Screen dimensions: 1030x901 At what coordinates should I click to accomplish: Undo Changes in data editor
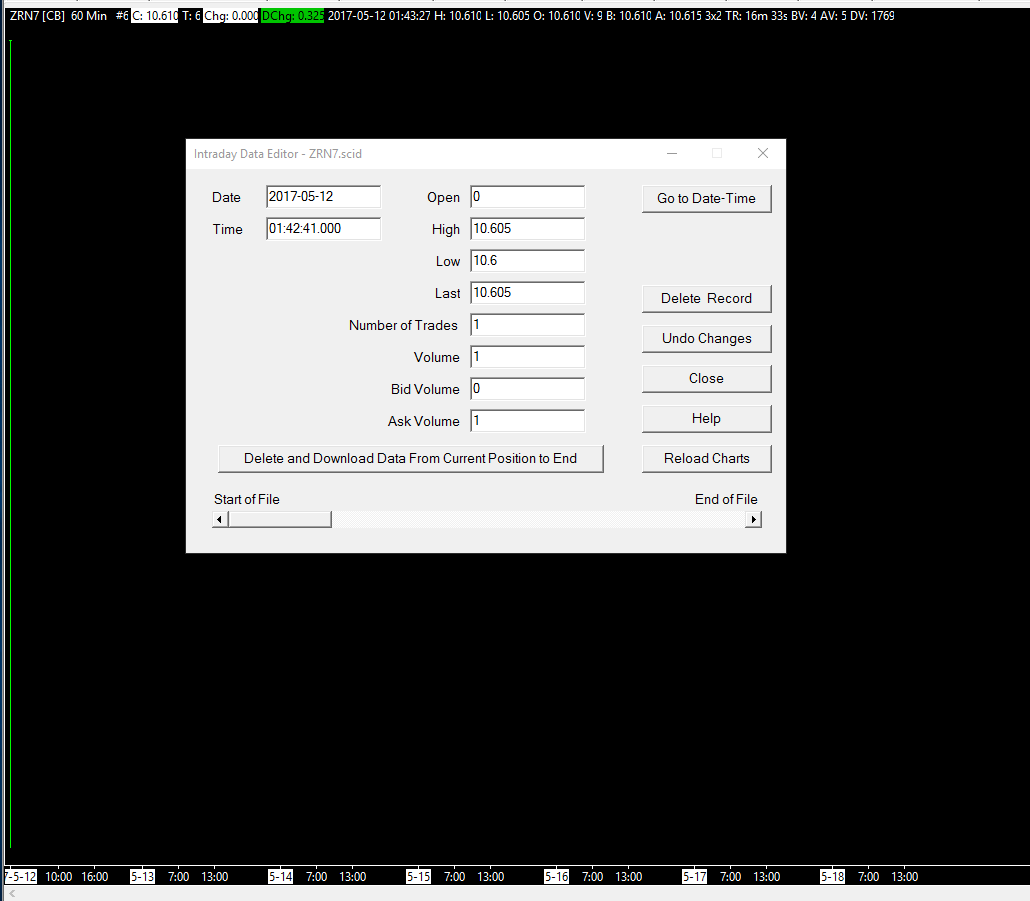[x=706, y=338]
